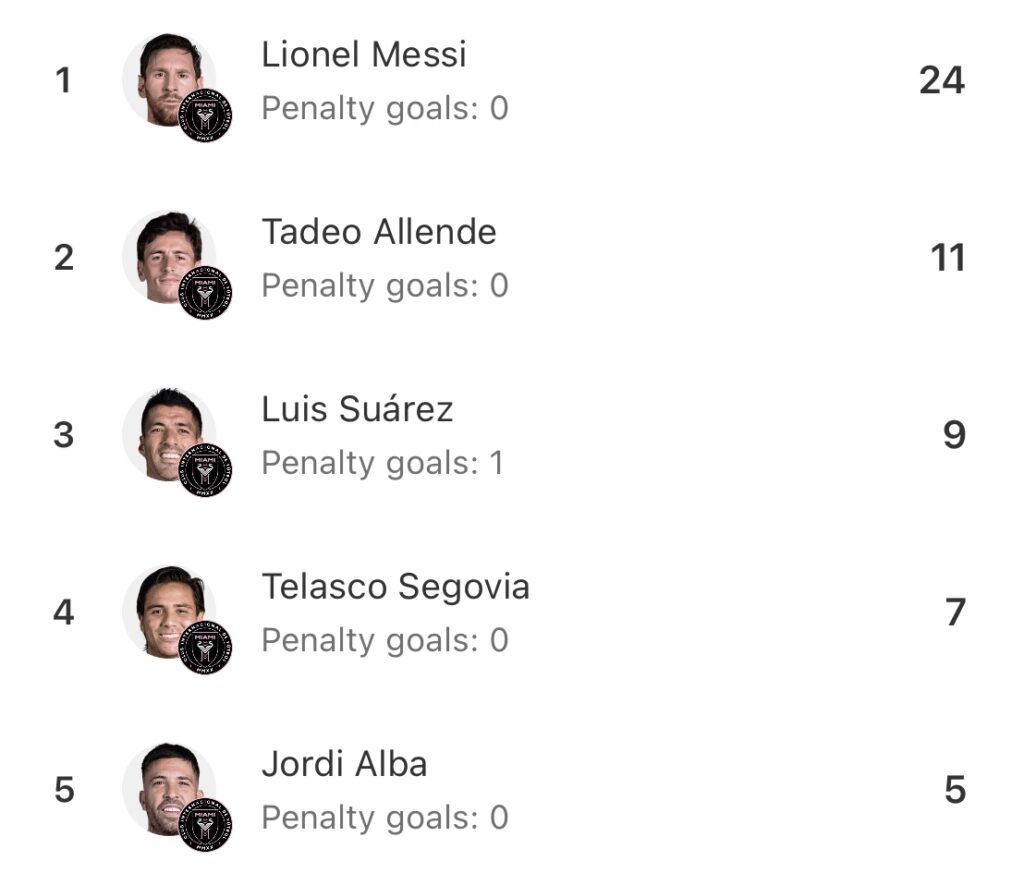Select the Telasco Segovia name
The width and height of the screenshot is (1024, 873).
pyautogui.click(x=395, y=586)
